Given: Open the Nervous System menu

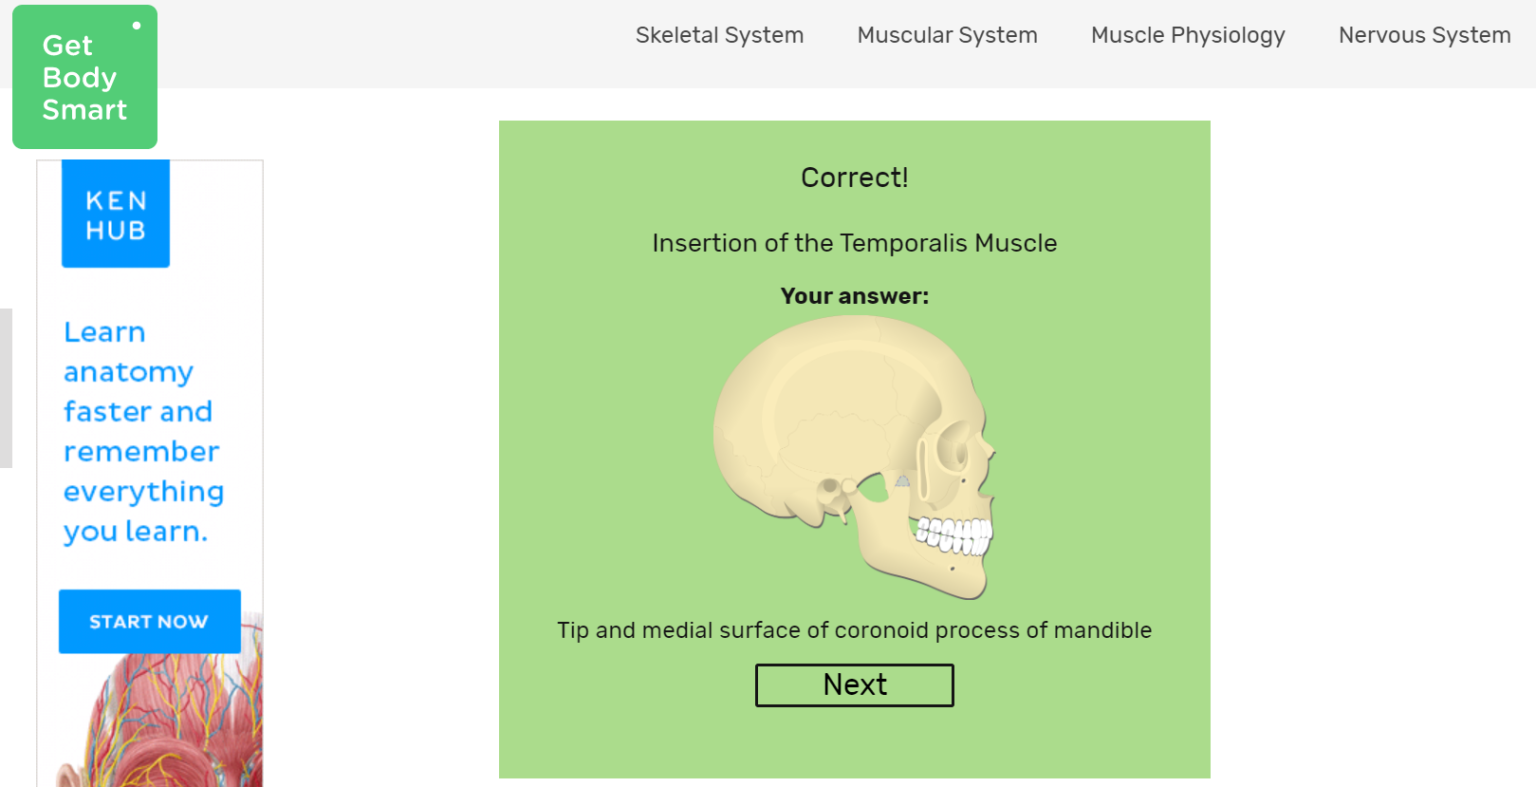Looking at the screenshot, I should [1424, 35].
